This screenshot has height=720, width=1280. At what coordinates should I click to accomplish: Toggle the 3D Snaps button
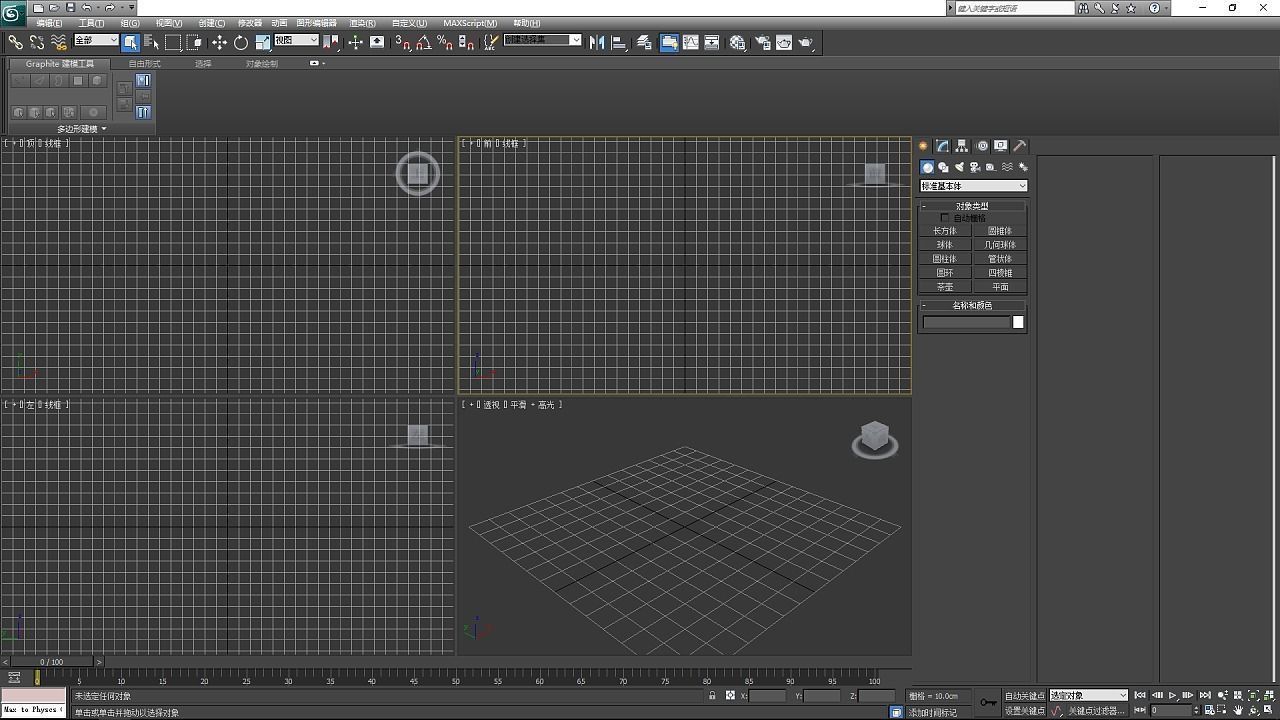point(402,42)
